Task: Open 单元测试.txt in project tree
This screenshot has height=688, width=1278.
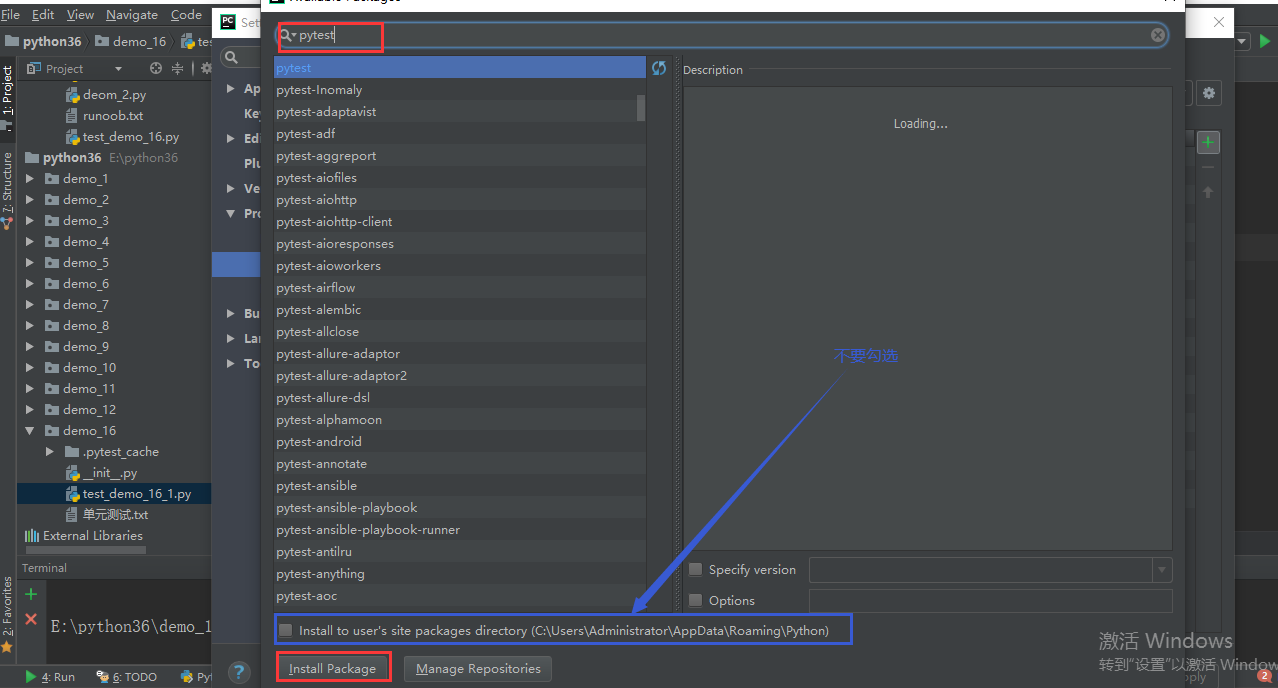Action: pos(106,515)
